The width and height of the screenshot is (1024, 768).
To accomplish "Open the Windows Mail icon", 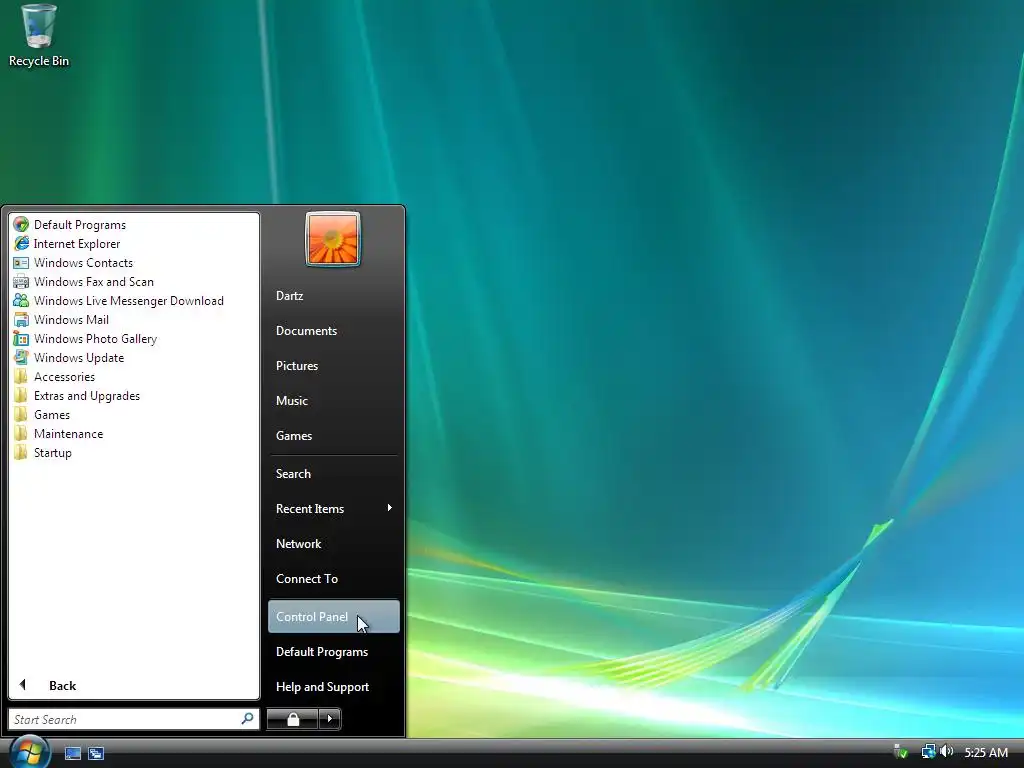I will pos(21,319).
